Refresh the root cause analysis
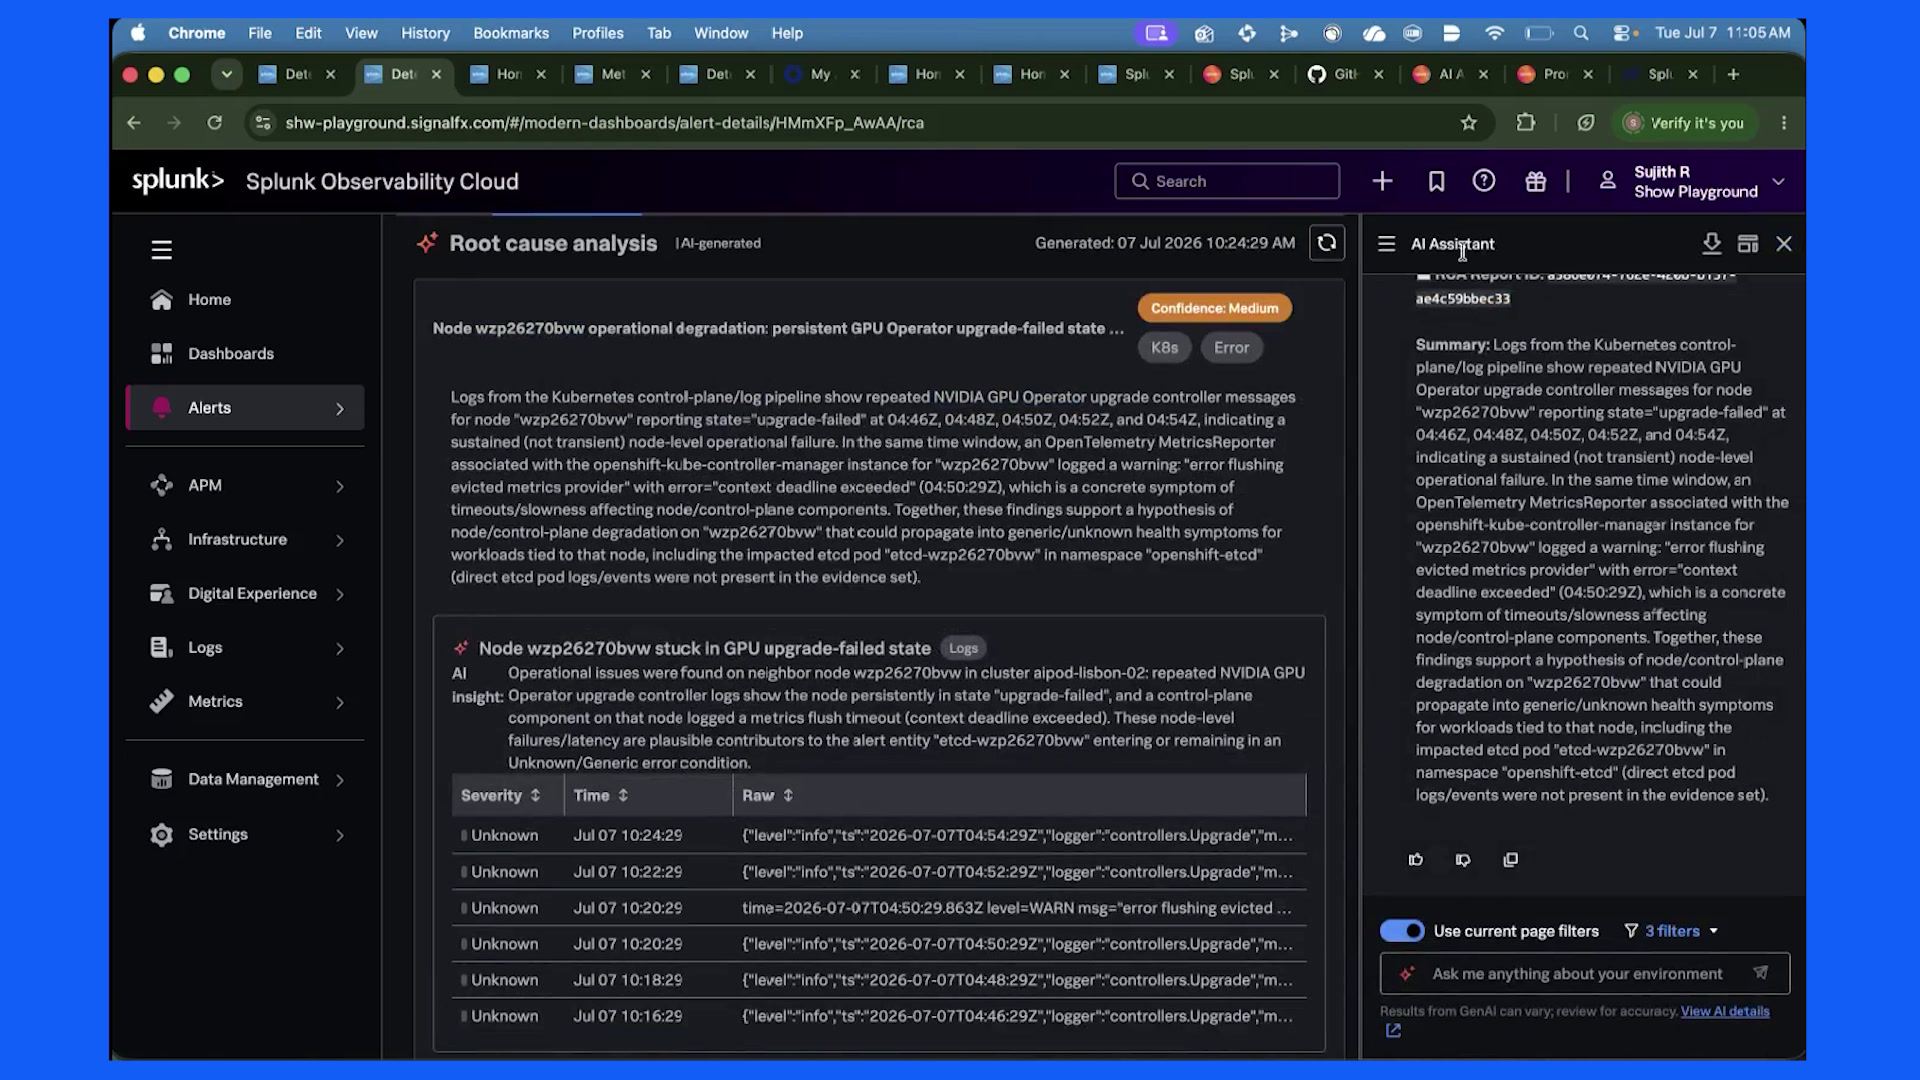1920x1080 pixels. [1327, 243]
